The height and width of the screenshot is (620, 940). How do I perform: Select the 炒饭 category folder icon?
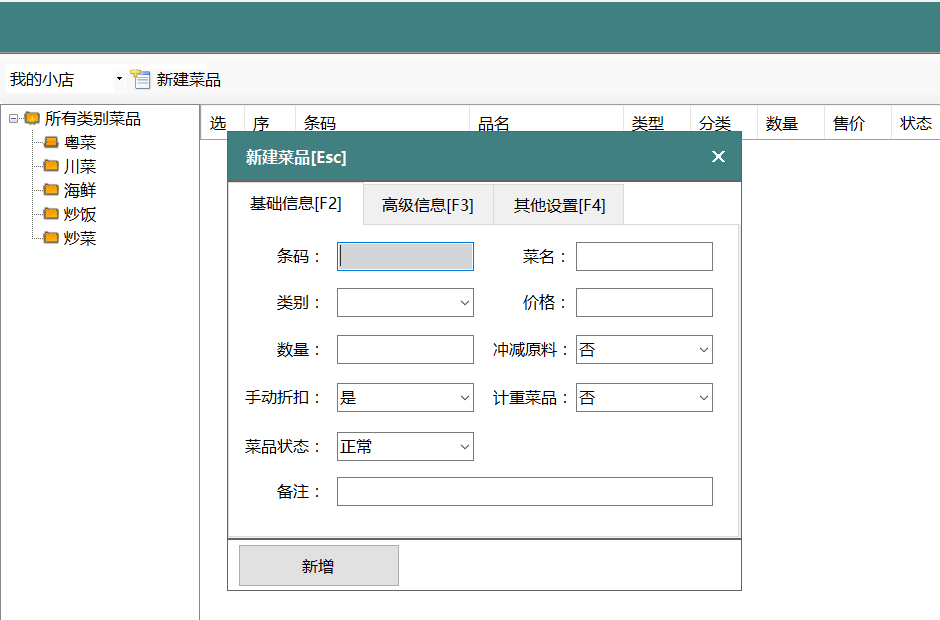(x=51, y=214)
